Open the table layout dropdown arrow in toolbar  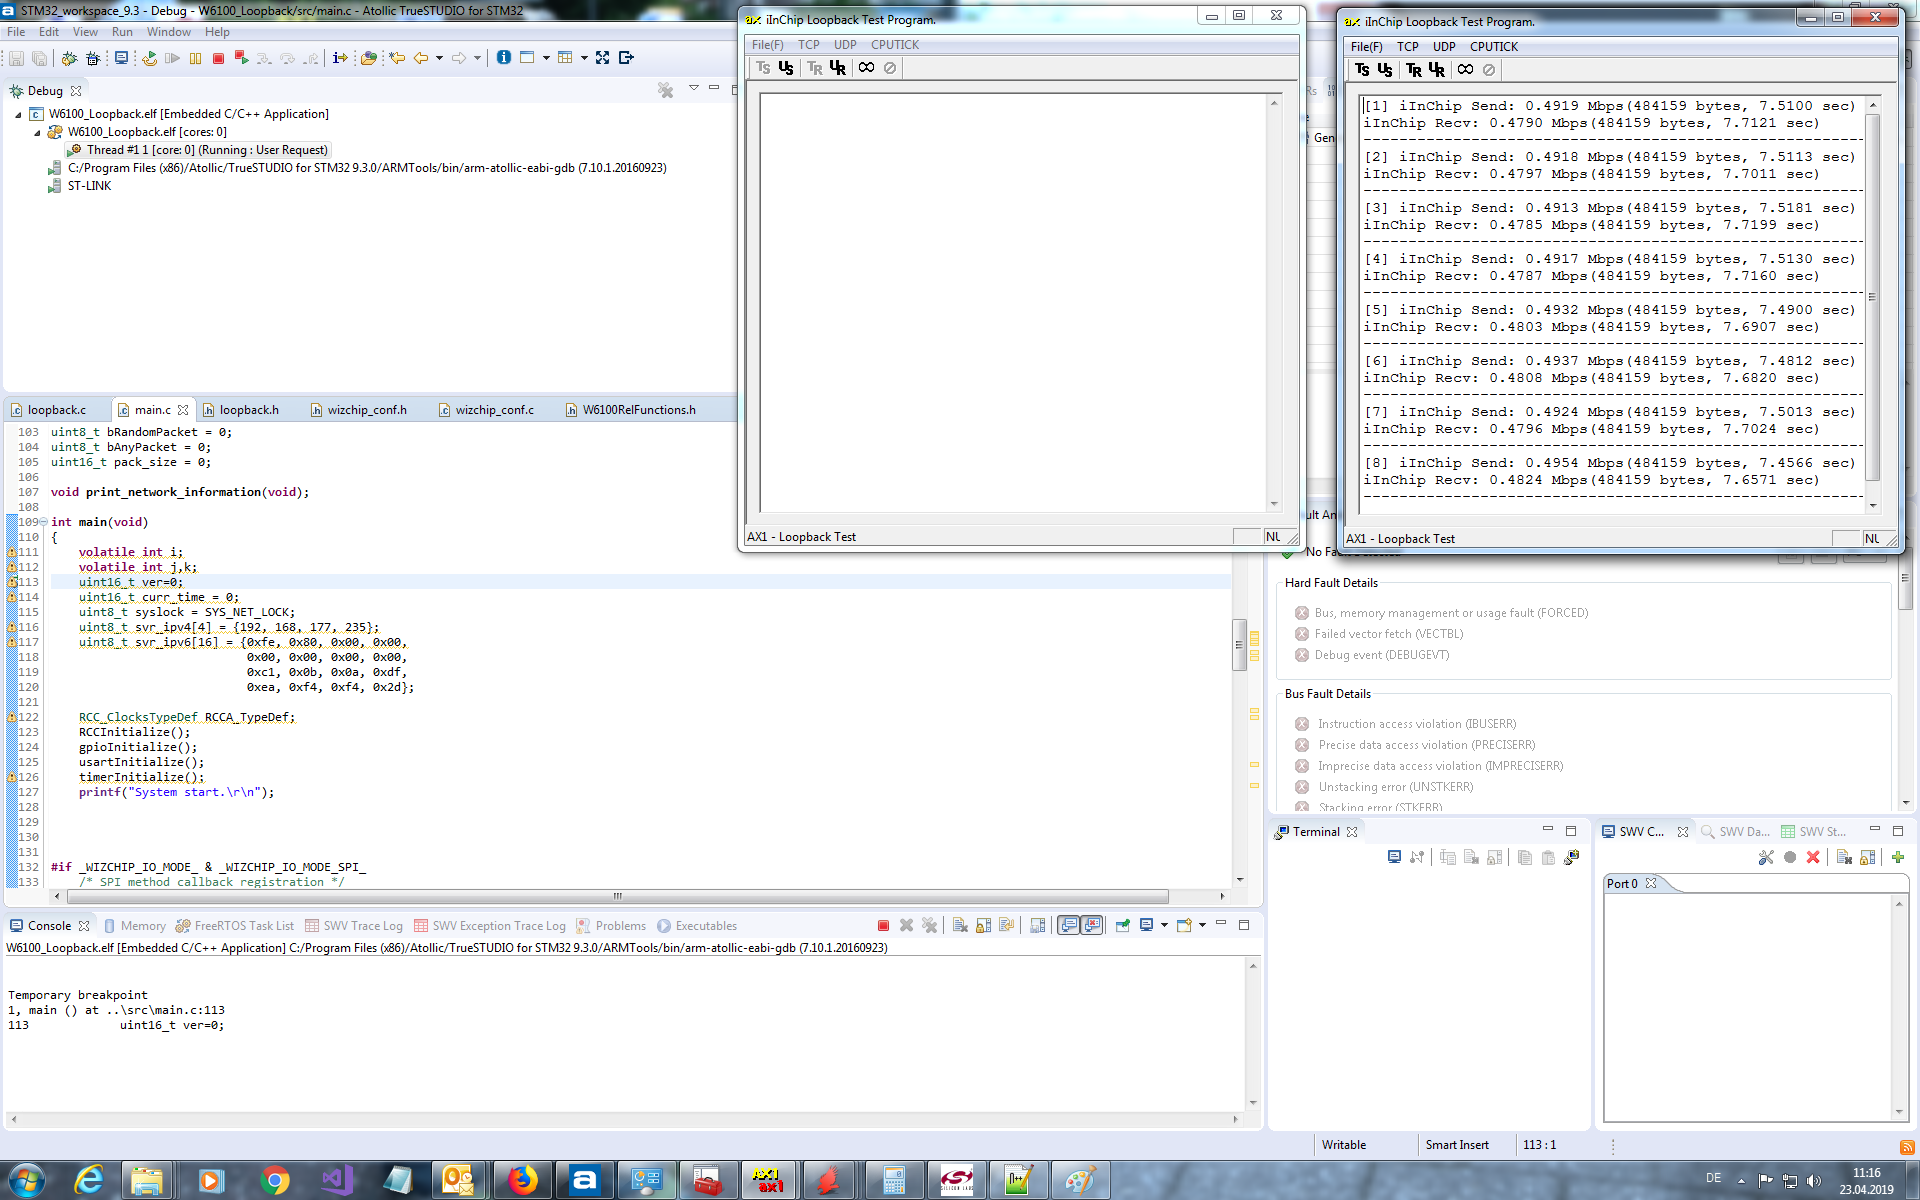tap(584, 58)
